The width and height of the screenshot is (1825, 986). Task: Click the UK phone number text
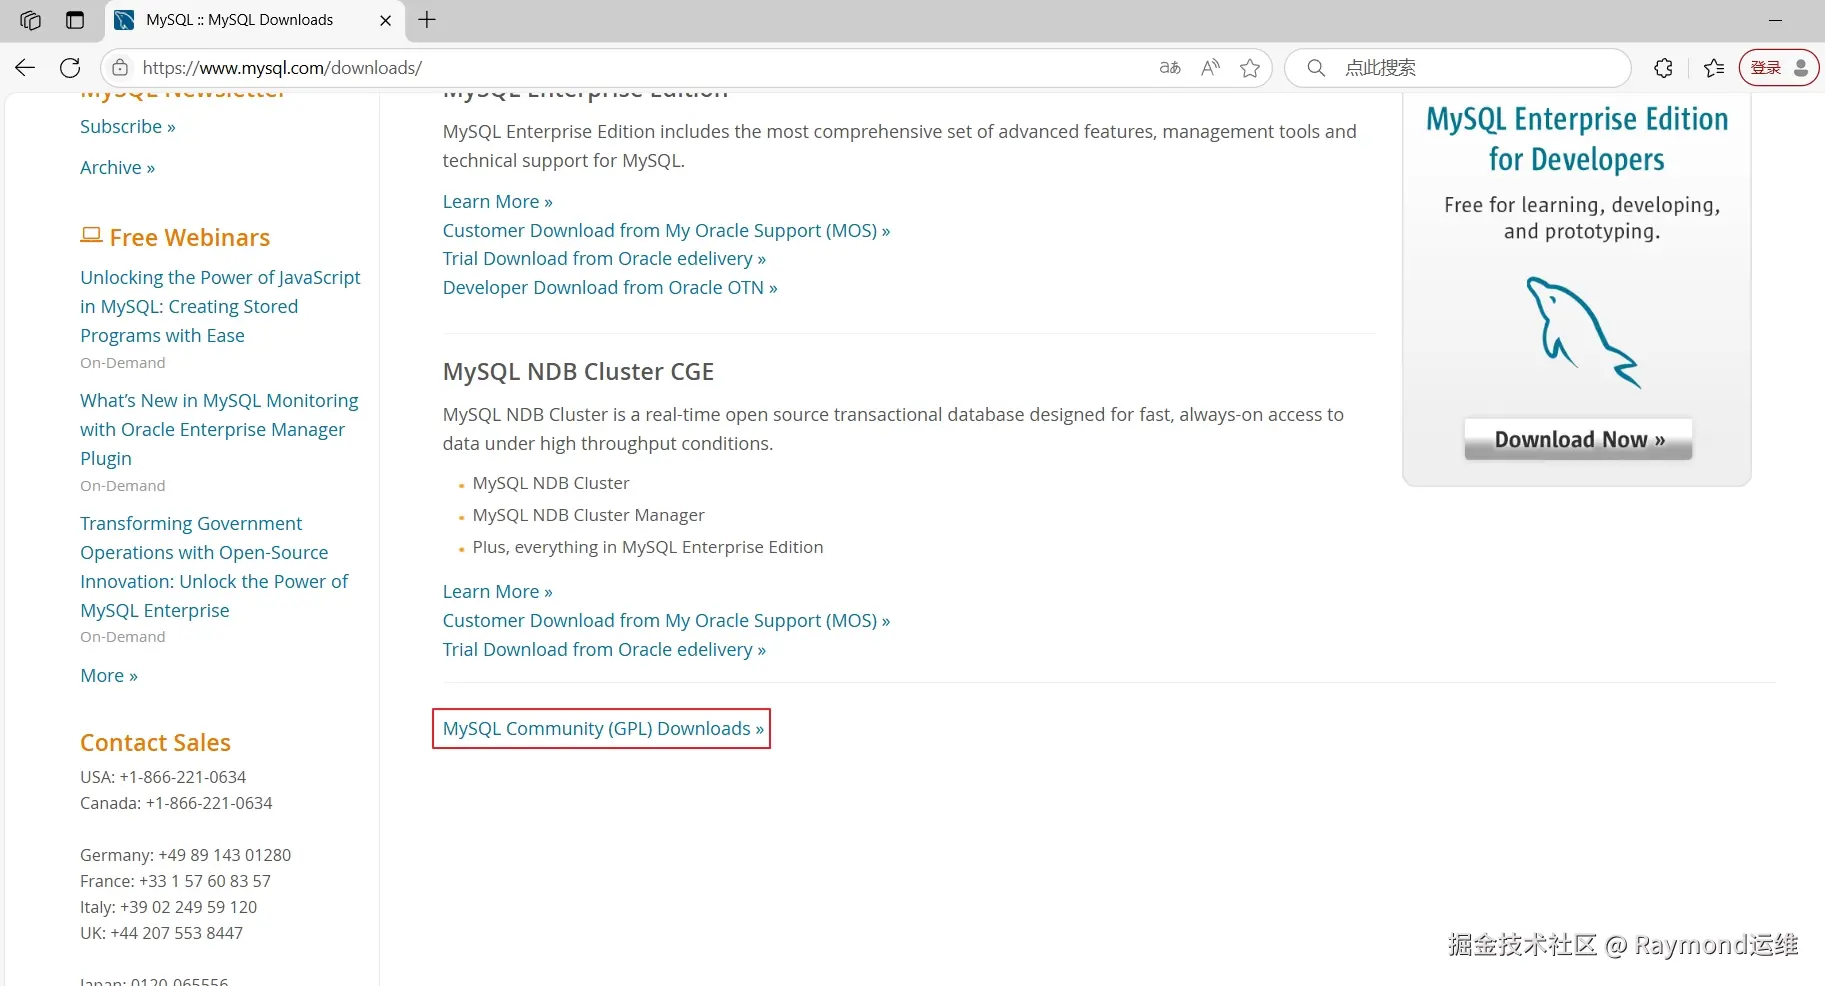(161, 933)
